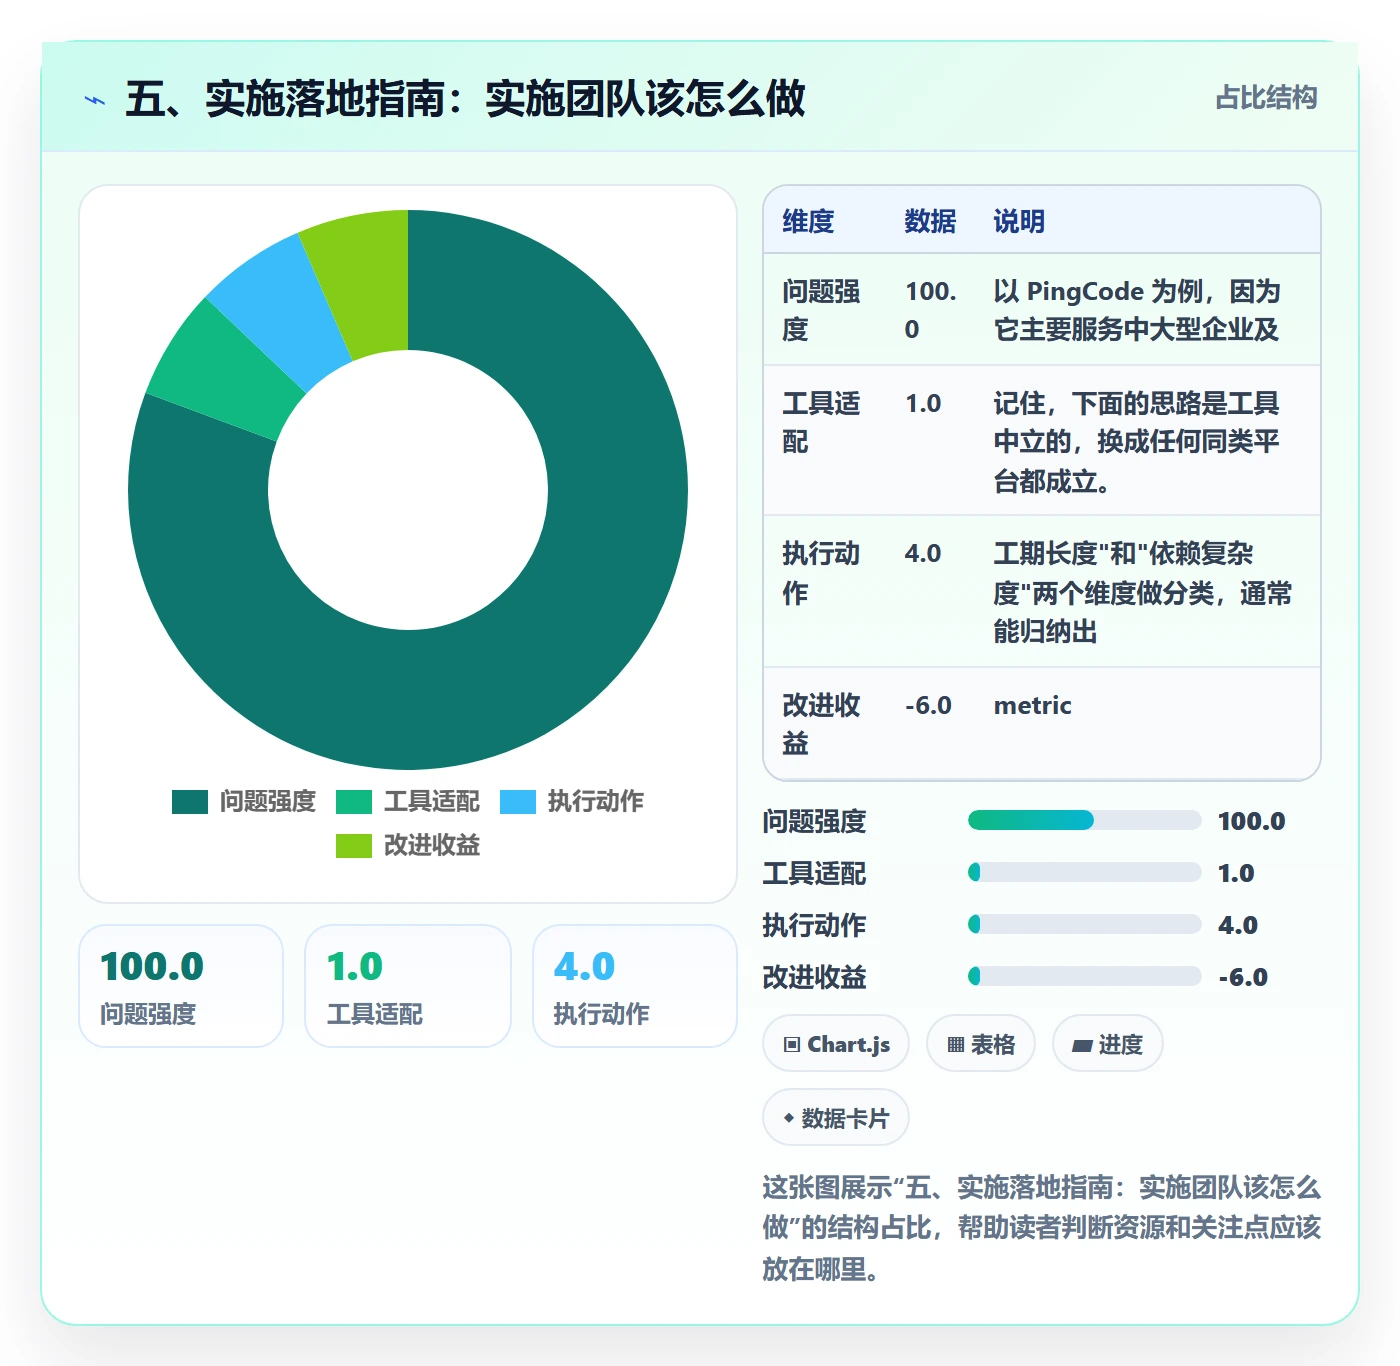This screenshot has height=1366, width=1400.
Task: Click the 数据卡片 tag chip
Action: pos(836,1118)
